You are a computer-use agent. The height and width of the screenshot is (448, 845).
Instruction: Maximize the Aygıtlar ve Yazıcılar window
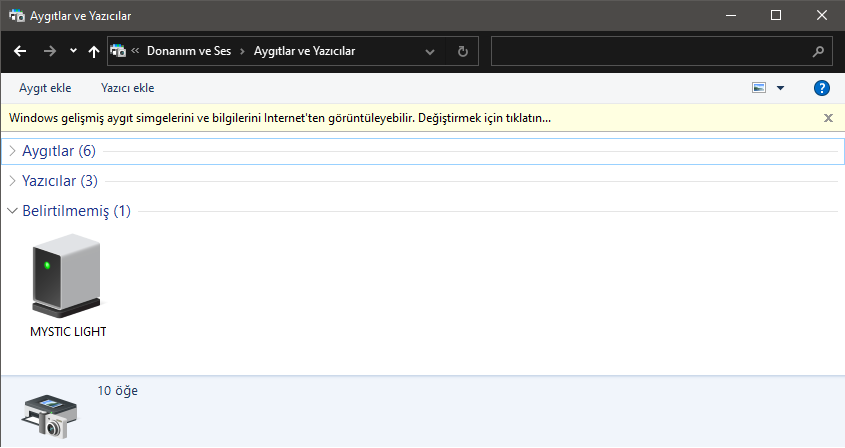click(x=776, y=15)
